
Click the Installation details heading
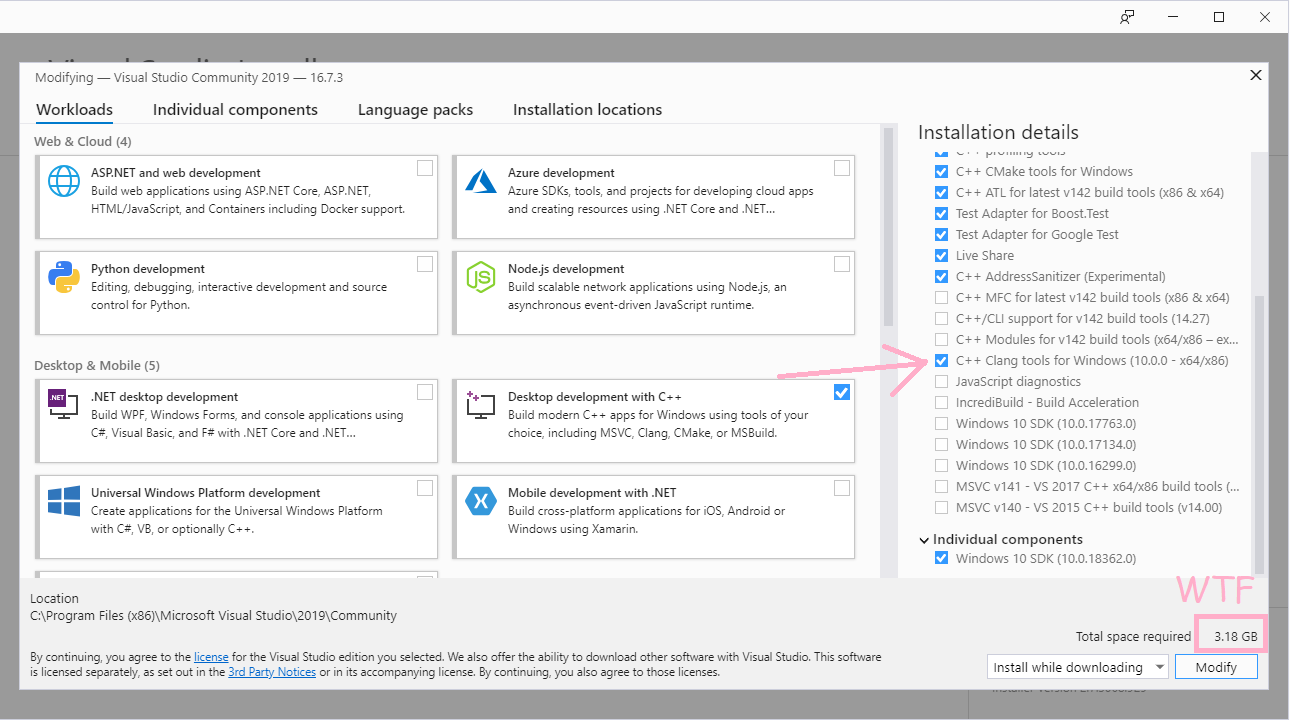[998, 132]
